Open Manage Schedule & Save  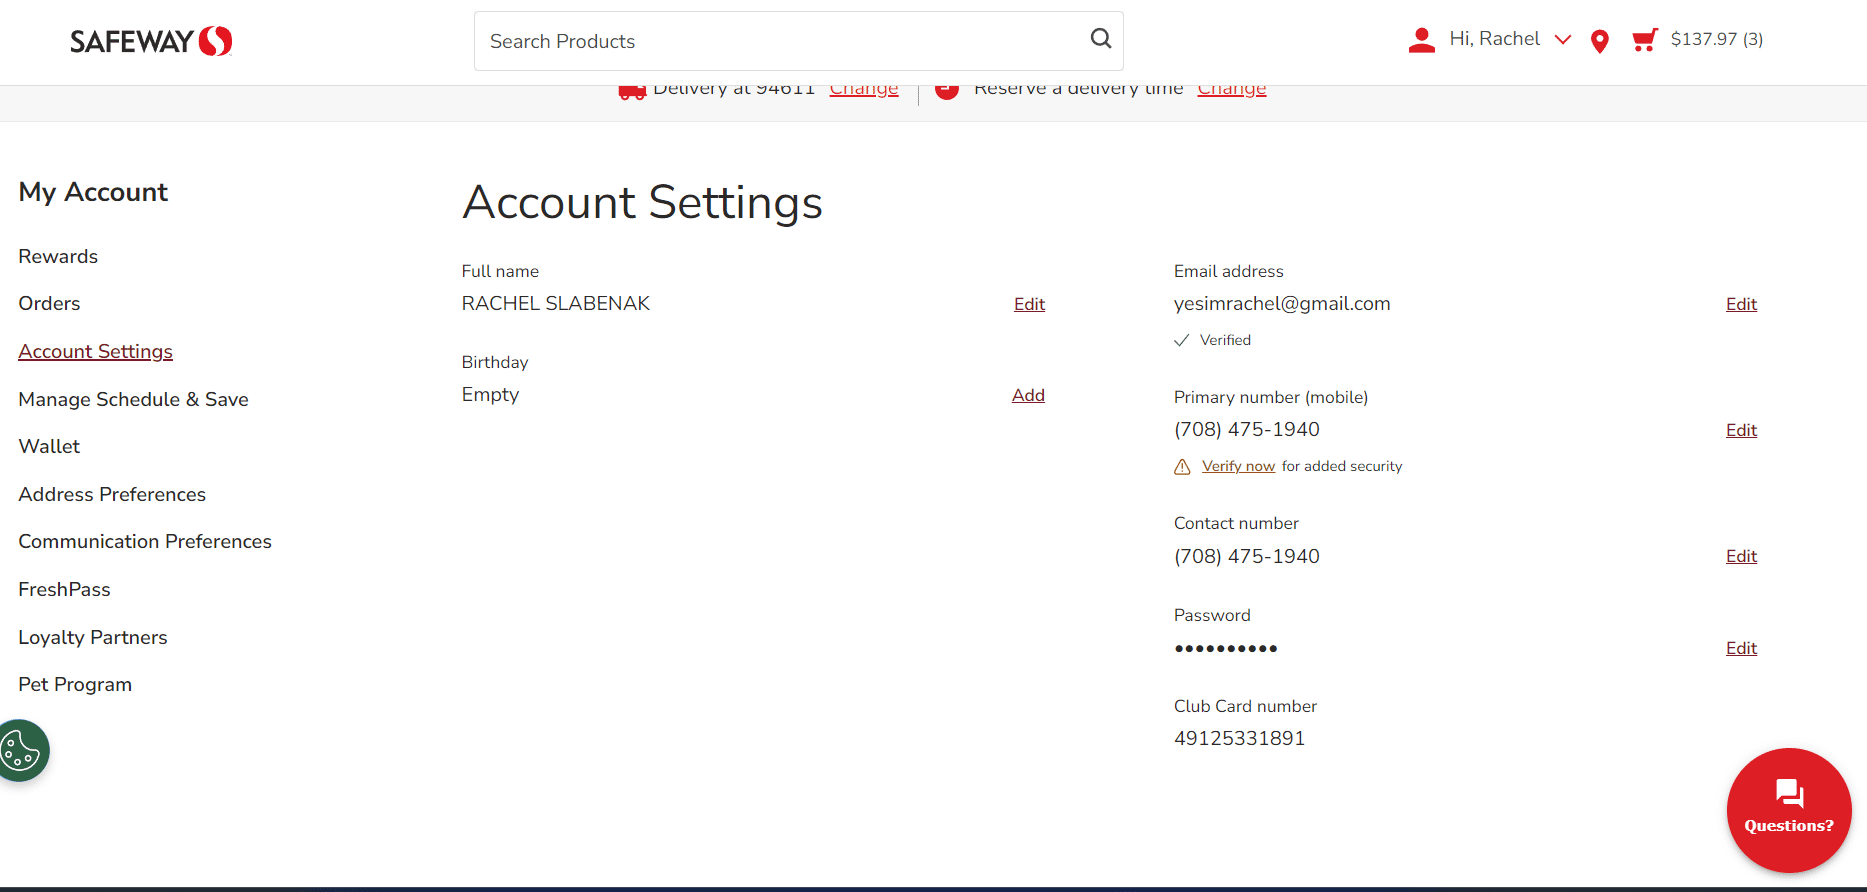click(x=133, y=400)
